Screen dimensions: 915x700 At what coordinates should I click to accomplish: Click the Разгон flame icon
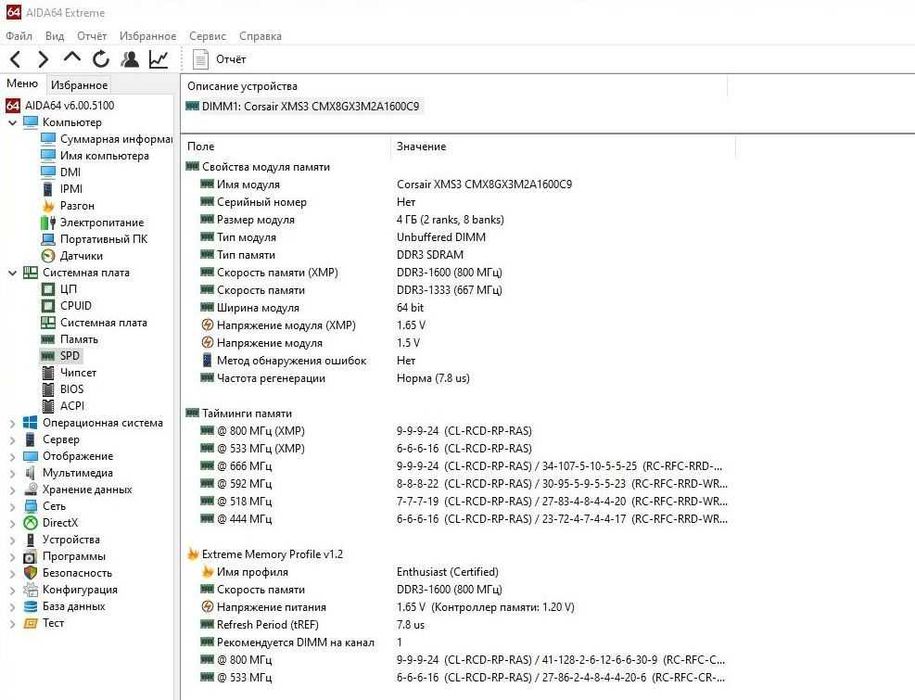click(x=48, y=206)
